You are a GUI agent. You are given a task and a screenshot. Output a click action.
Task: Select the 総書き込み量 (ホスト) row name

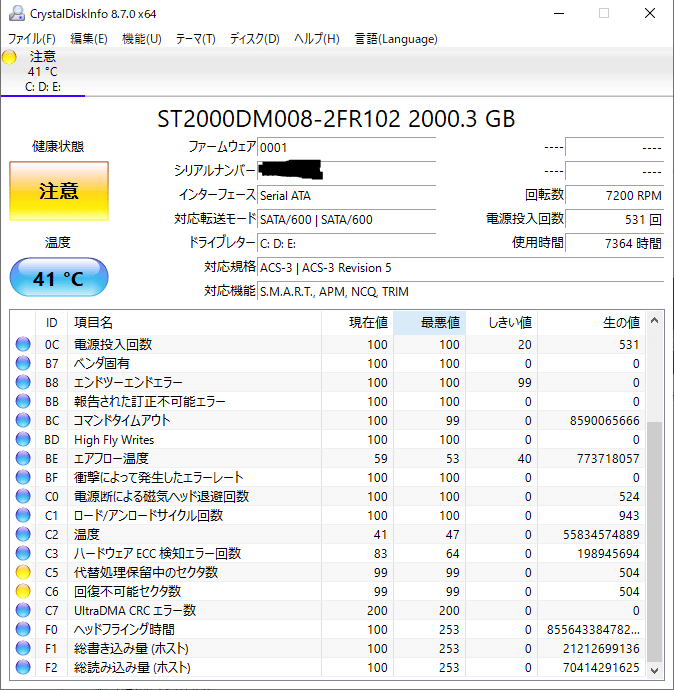coord(131,649)
